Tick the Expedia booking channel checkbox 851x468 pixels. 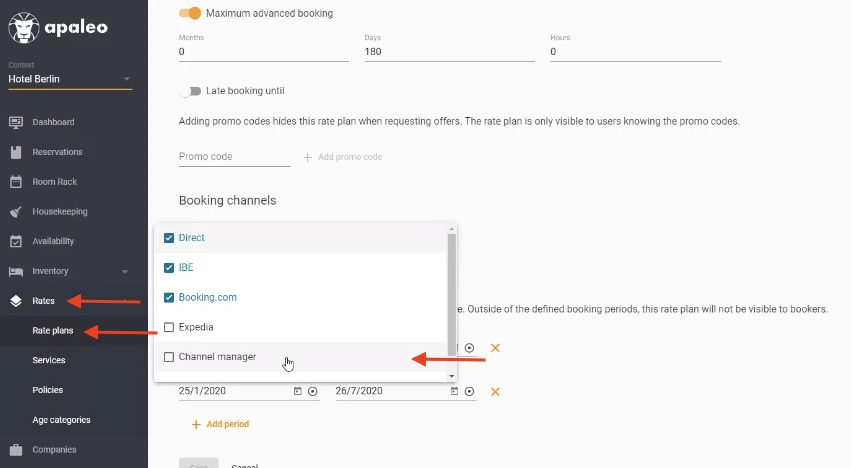point(169,327)
